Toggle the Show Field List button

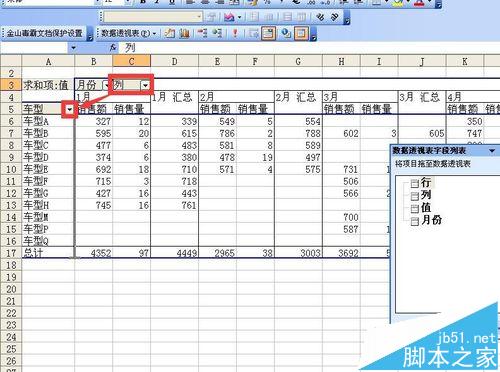(301, 33)
